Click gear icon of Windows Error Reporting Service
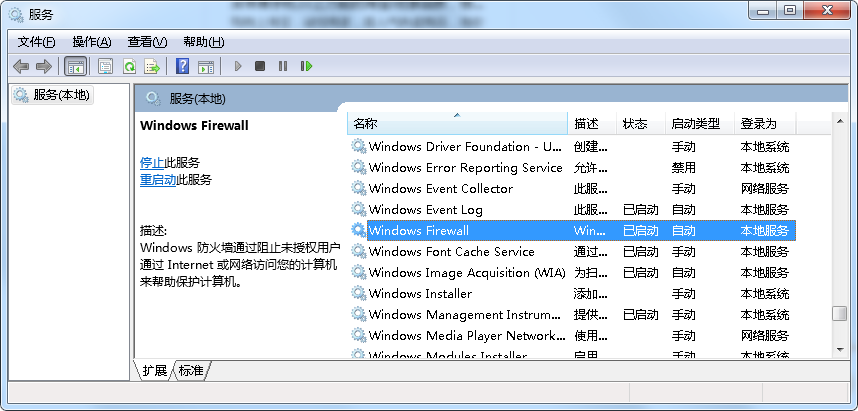 coord(358,167)
